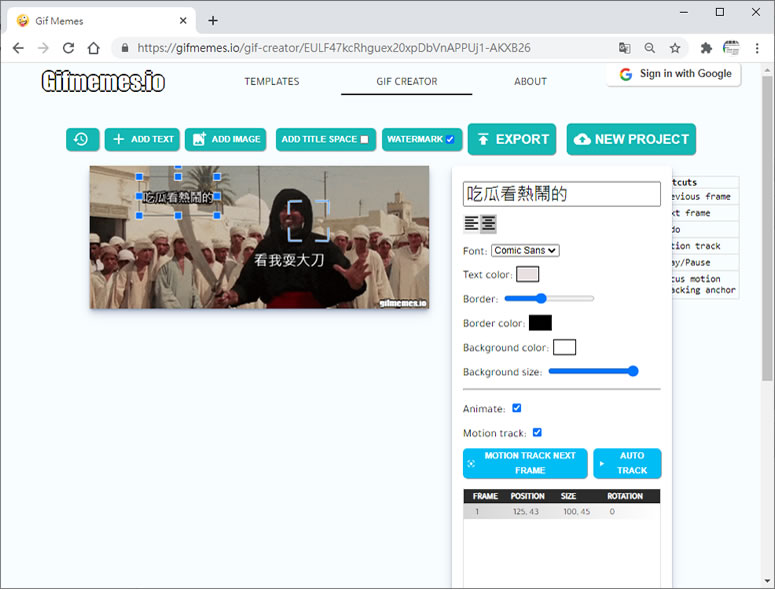The width and height of the screenshot is (775, 590).
Task: Close the Gif Memes browser tab
Action: click(183, 21)
